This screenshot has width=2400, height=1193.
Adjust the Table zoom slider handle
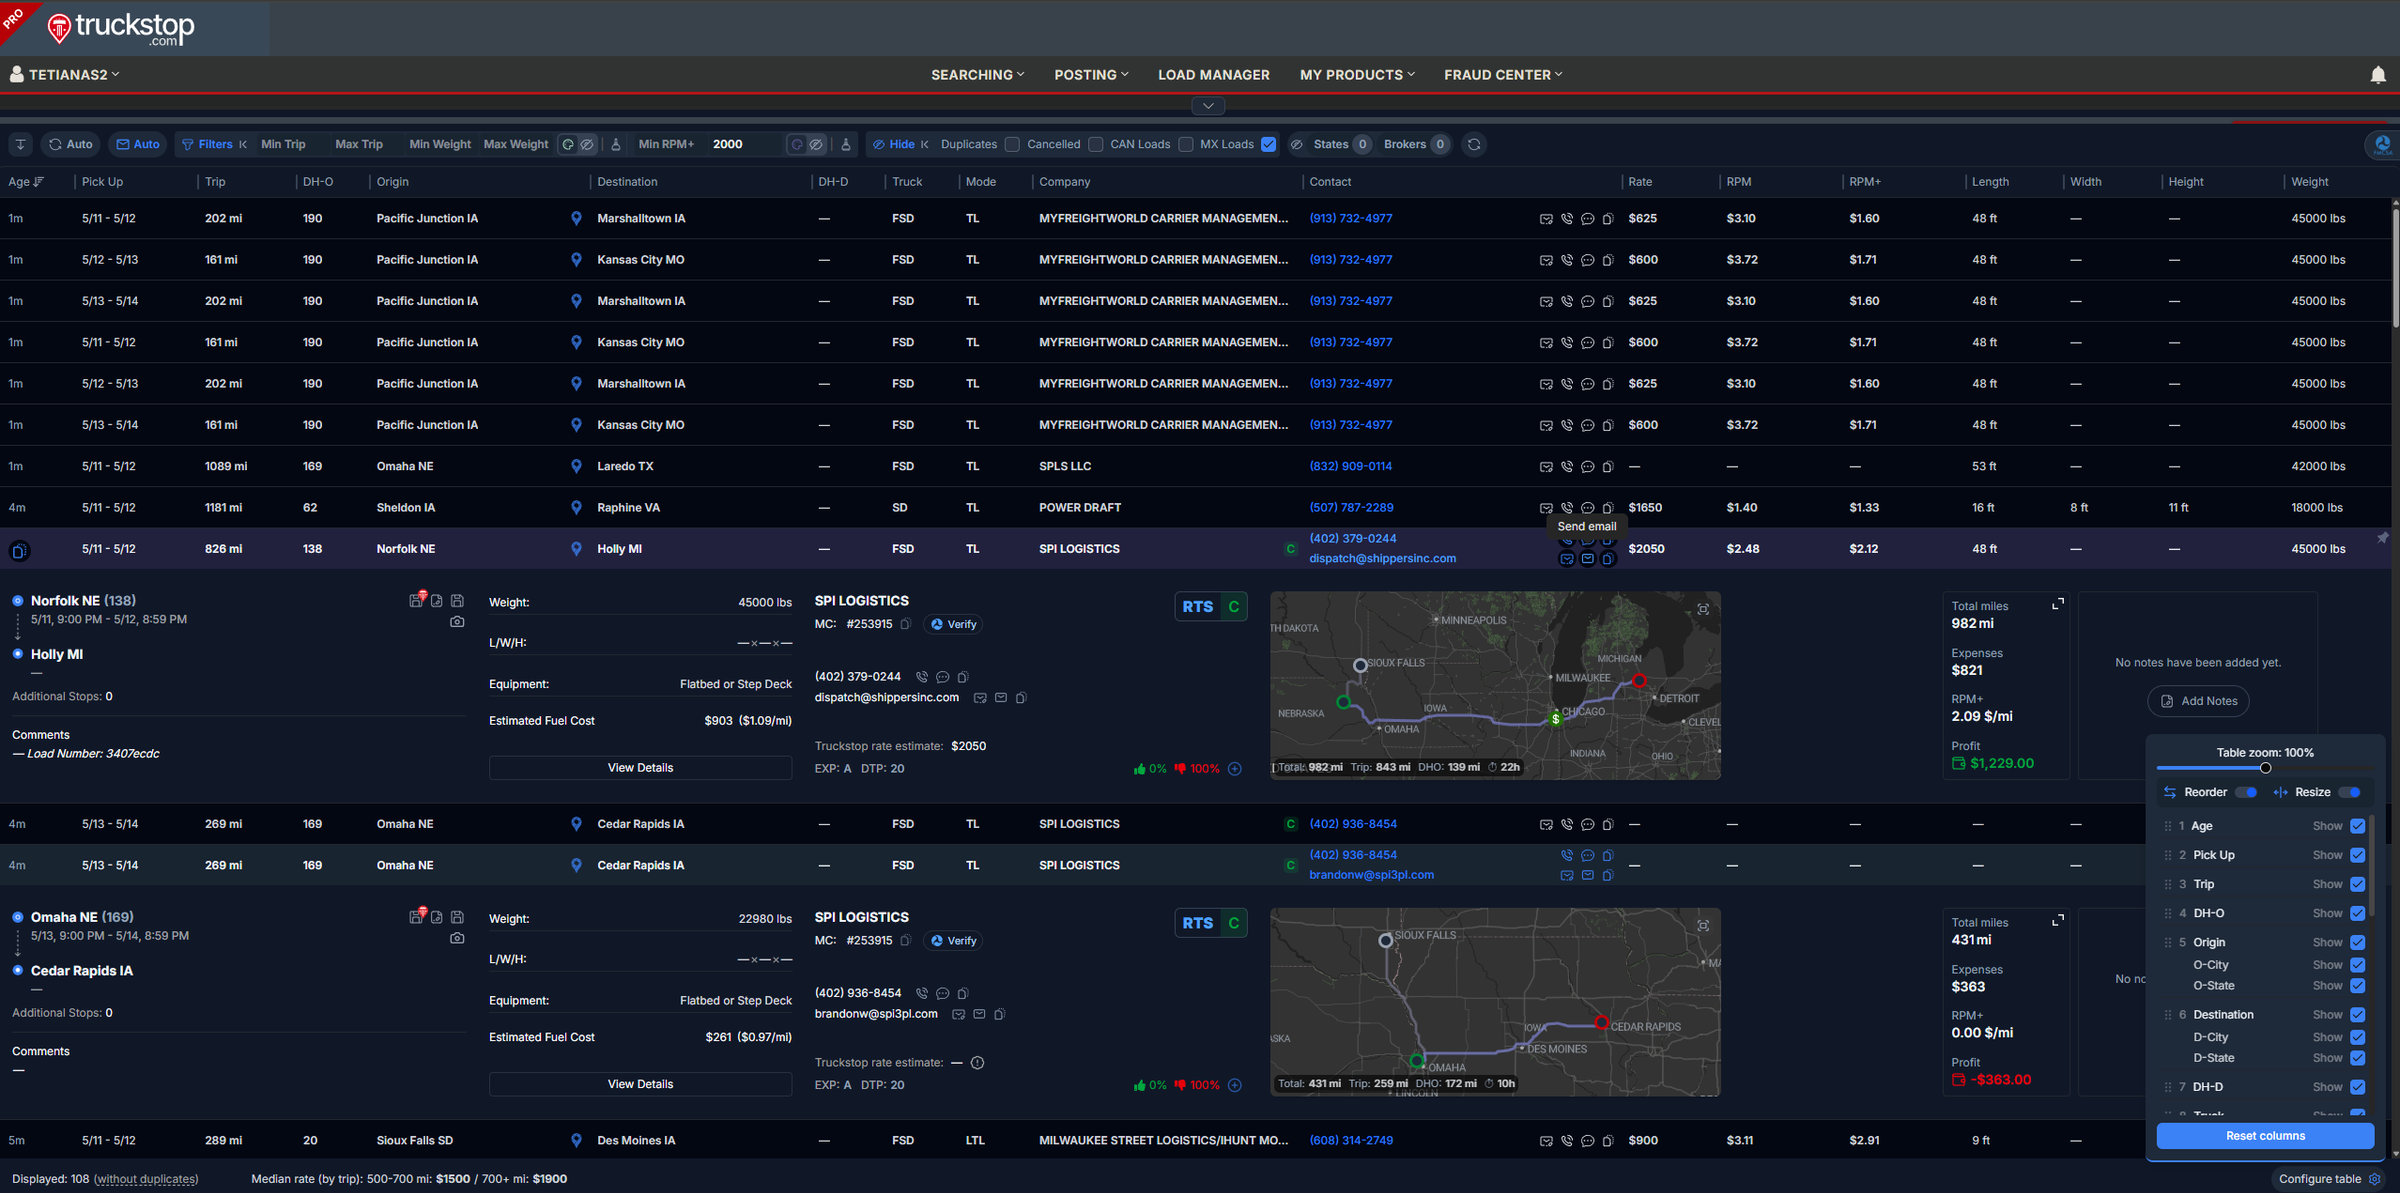(x=2265, y=768)
